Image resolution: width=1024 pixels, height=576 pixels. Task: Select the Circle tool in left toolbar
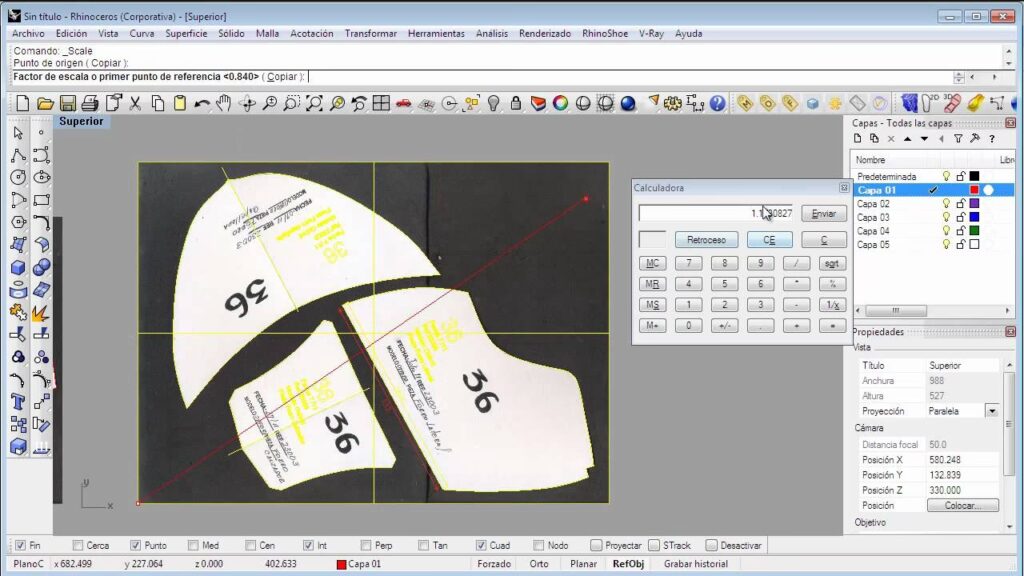[x=18, y=177]
